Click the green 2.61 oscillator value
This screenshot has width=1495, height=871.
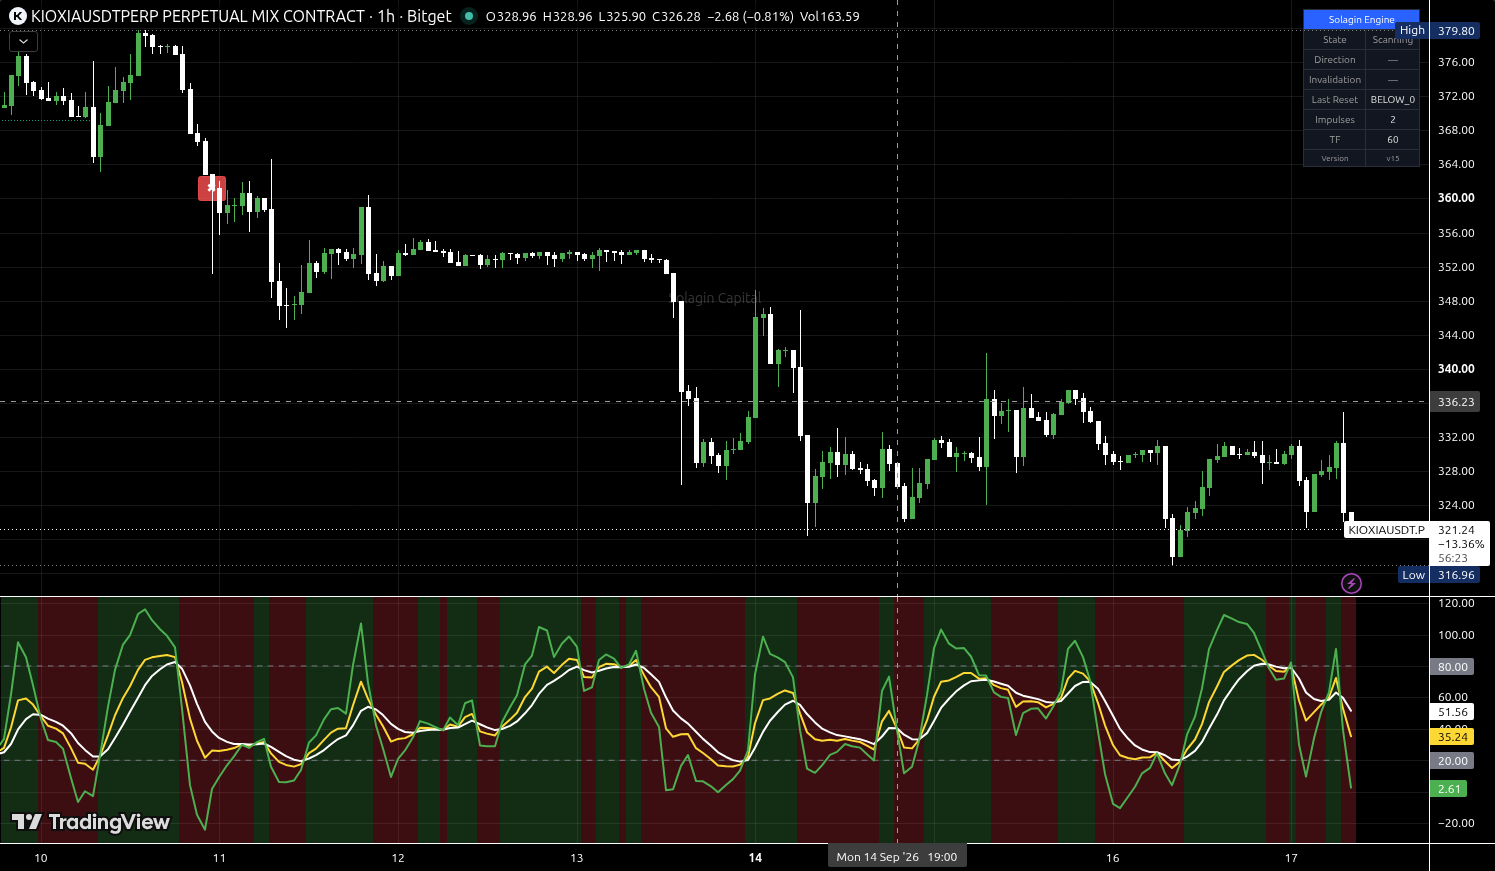(1449, 789)
